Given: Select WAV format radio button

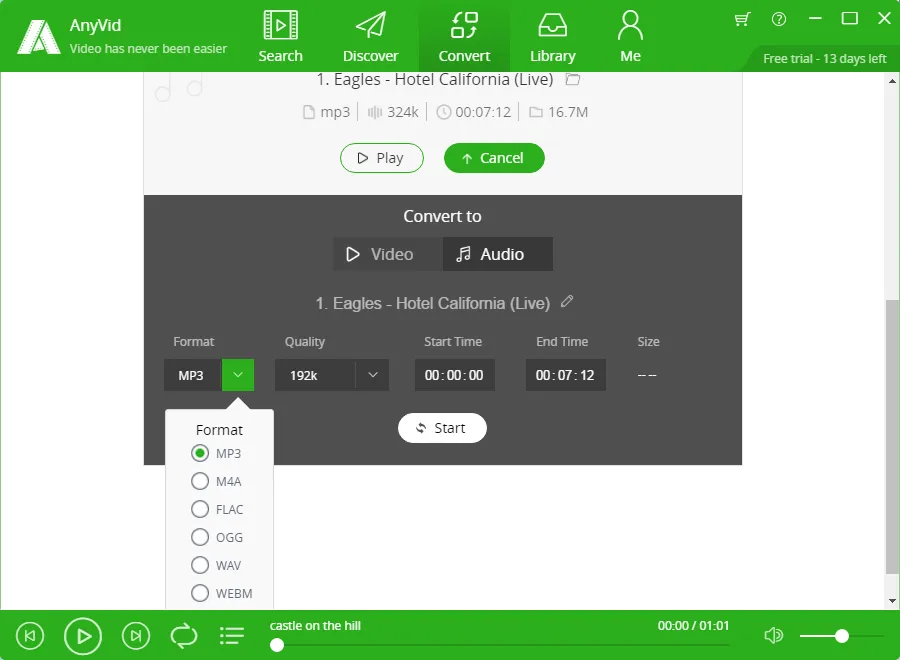Looking at the screenshot, I should click(200, 565).
